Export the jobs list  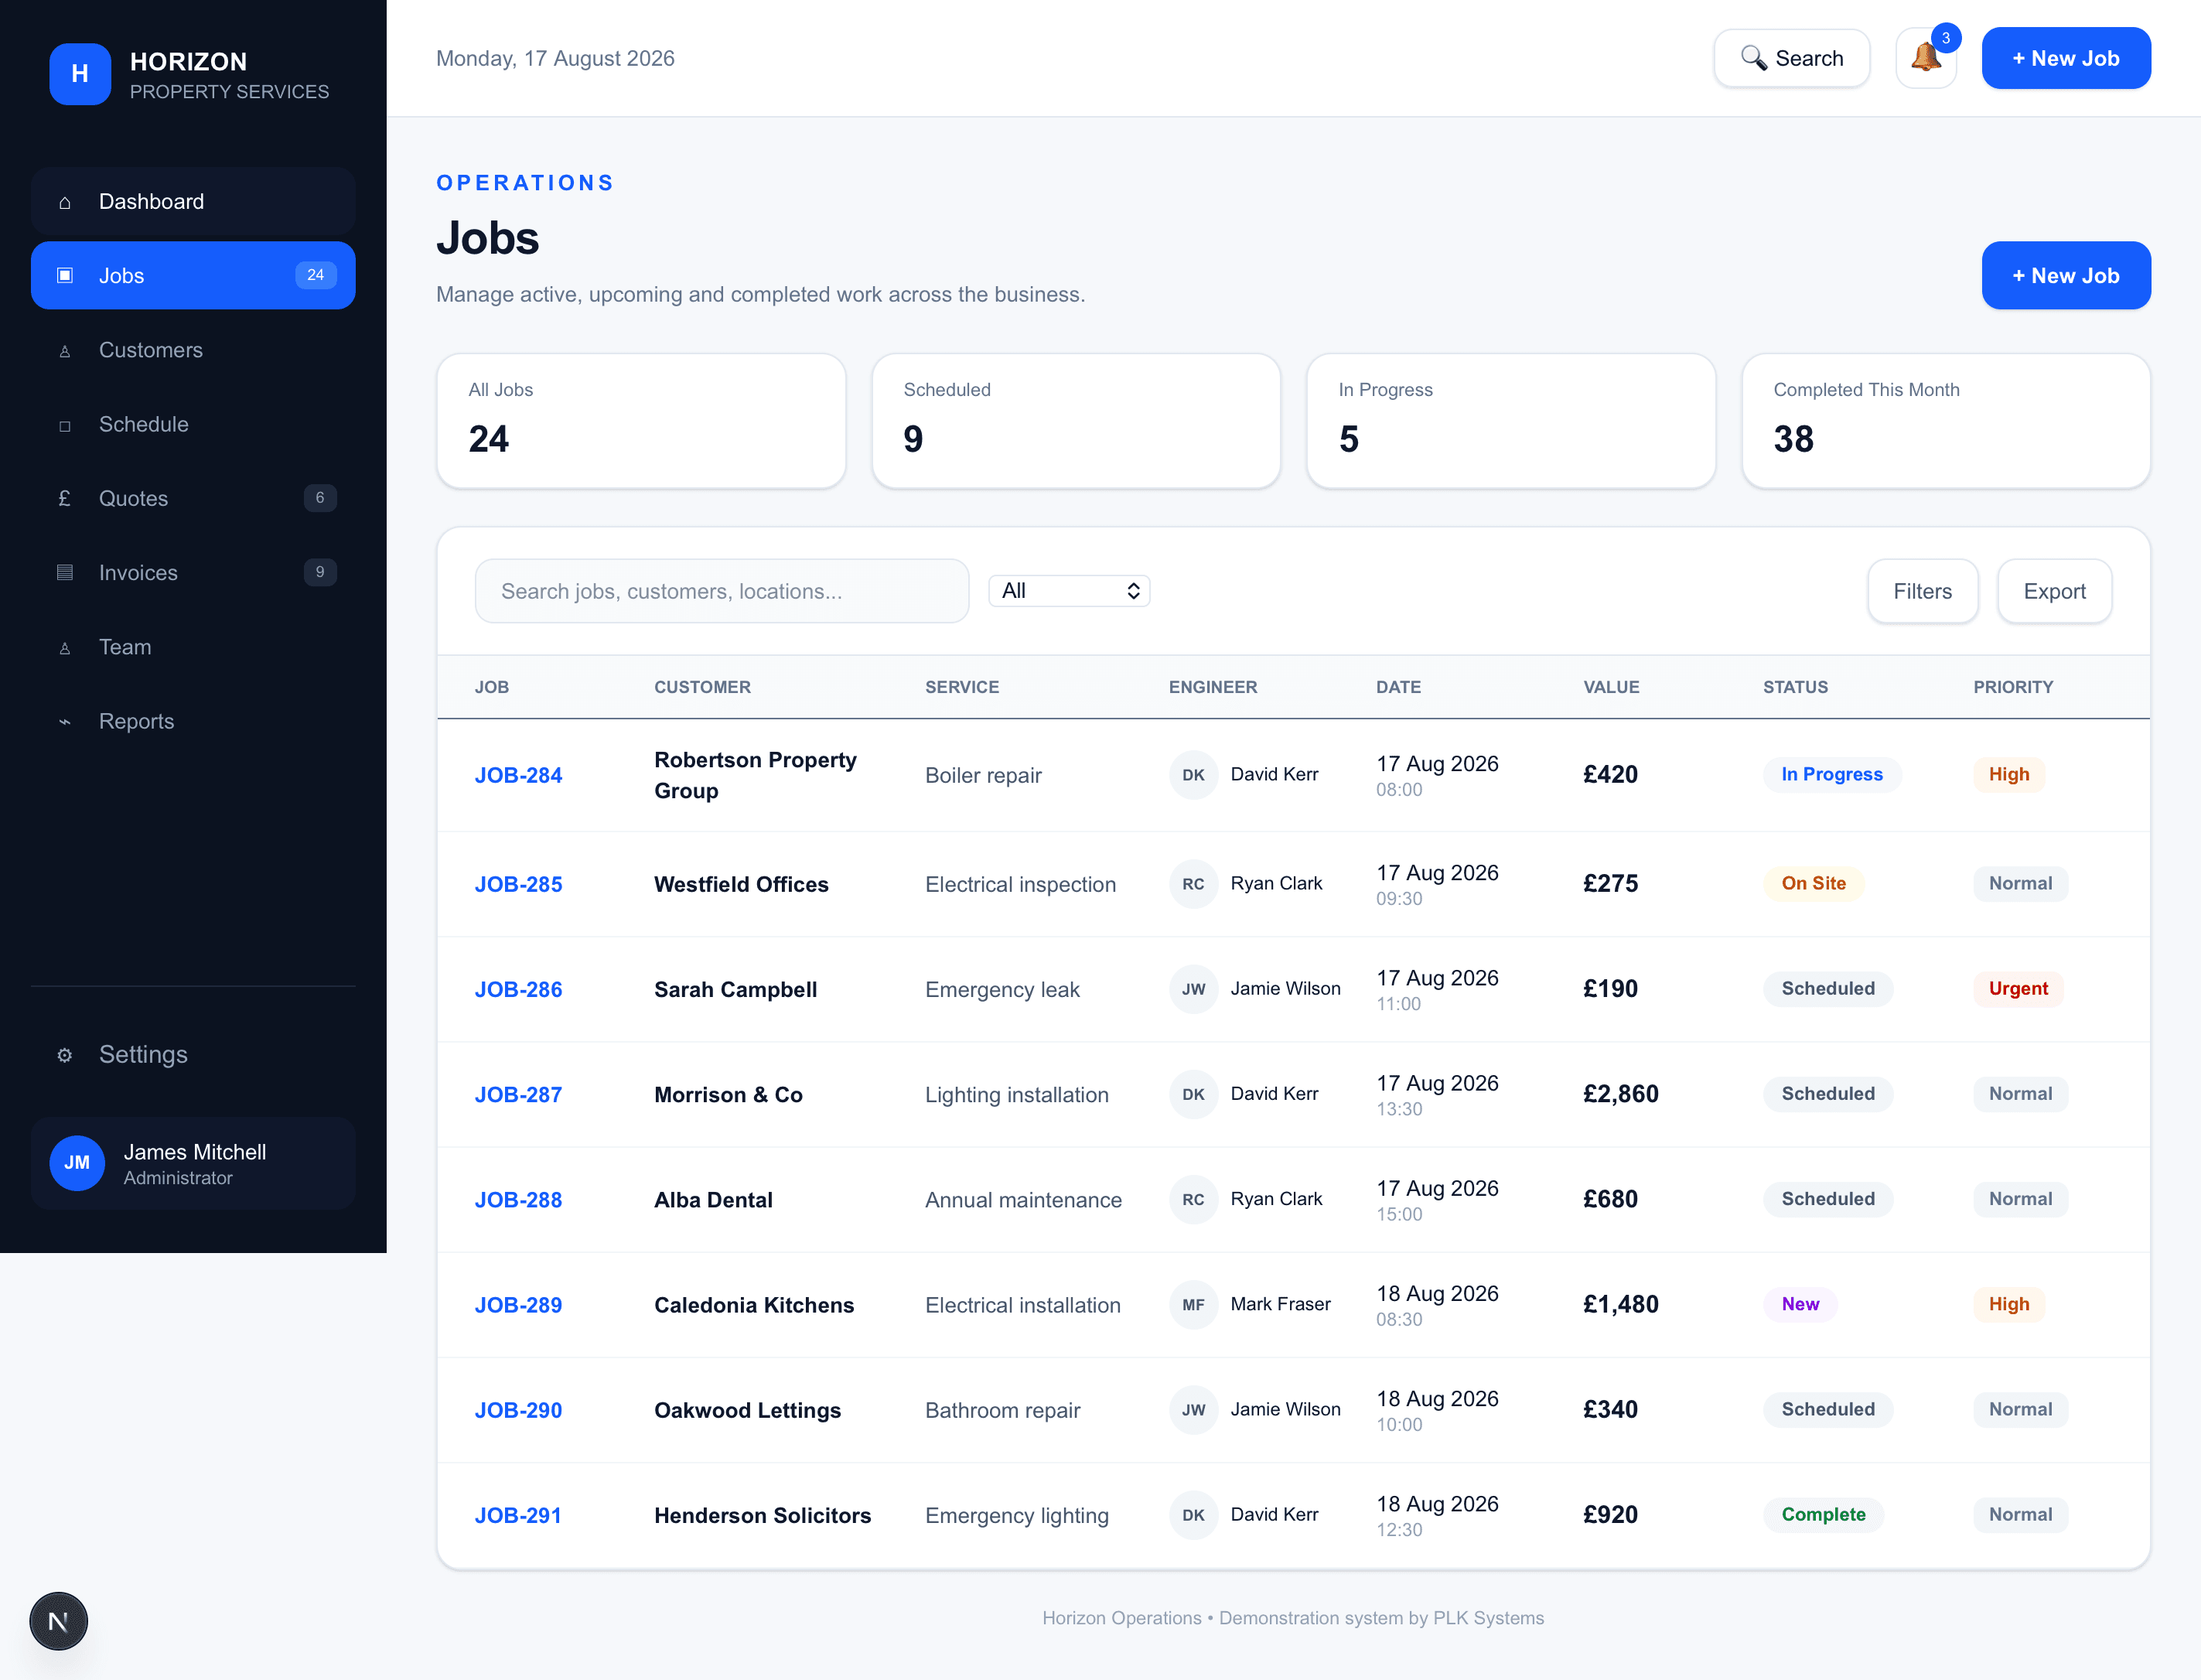2054,591
